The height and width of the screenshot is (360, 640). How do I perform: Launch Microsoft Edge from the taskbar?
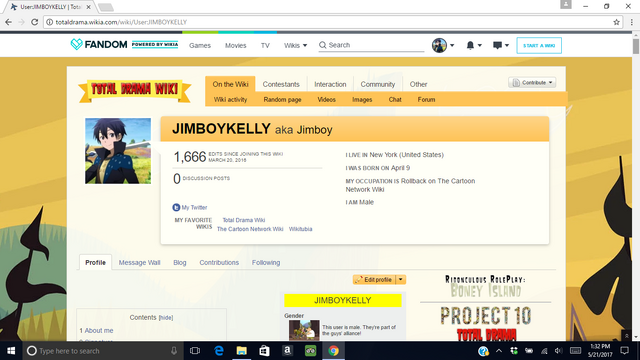219,351
